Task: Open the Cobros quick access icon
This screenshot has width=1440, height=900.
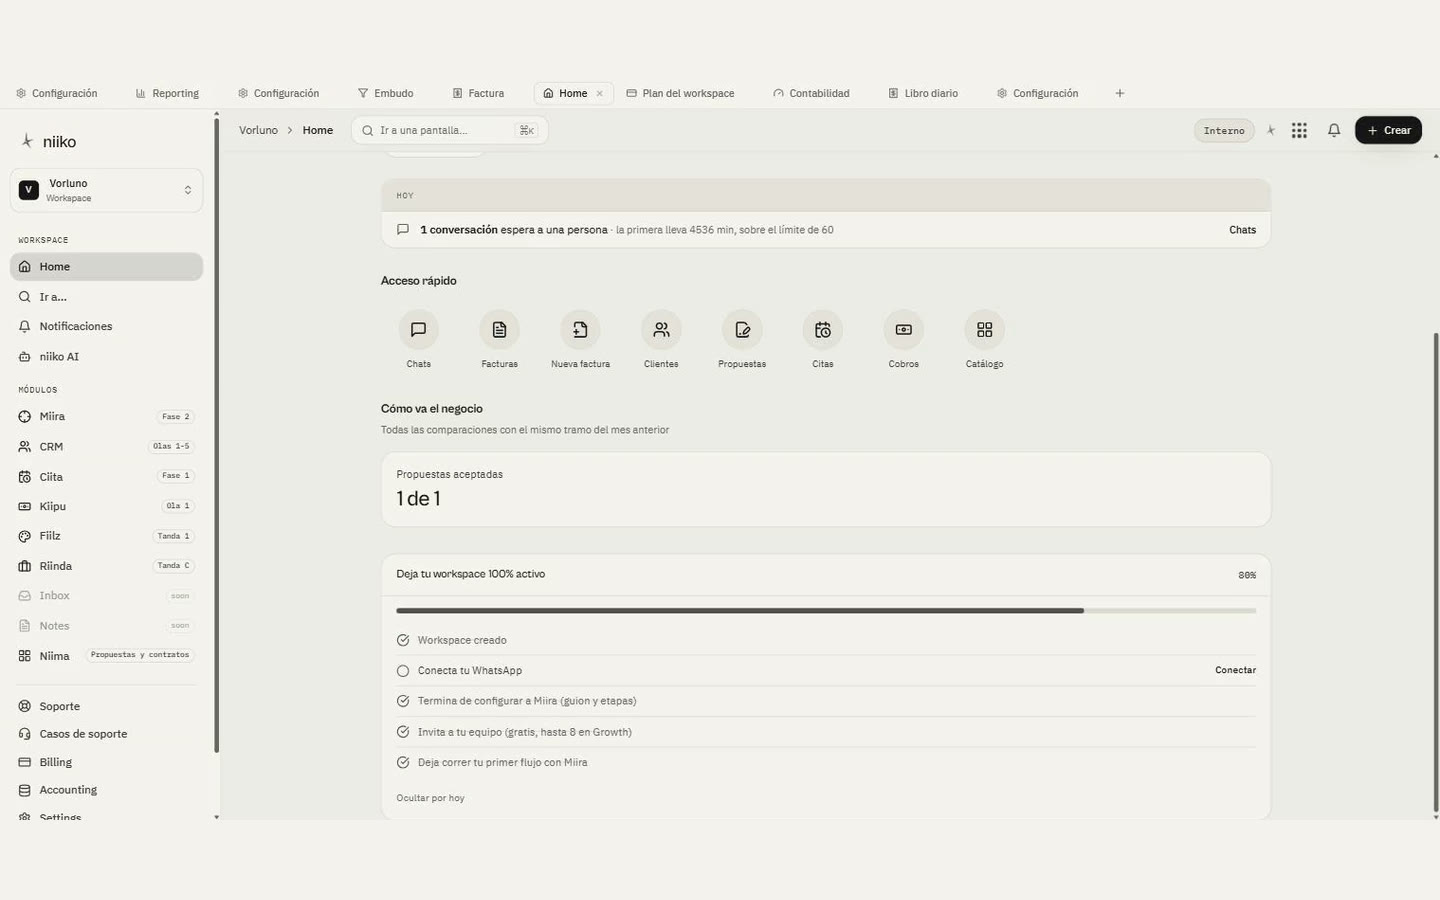Action: pyautogui.click(x=903, y=330)
